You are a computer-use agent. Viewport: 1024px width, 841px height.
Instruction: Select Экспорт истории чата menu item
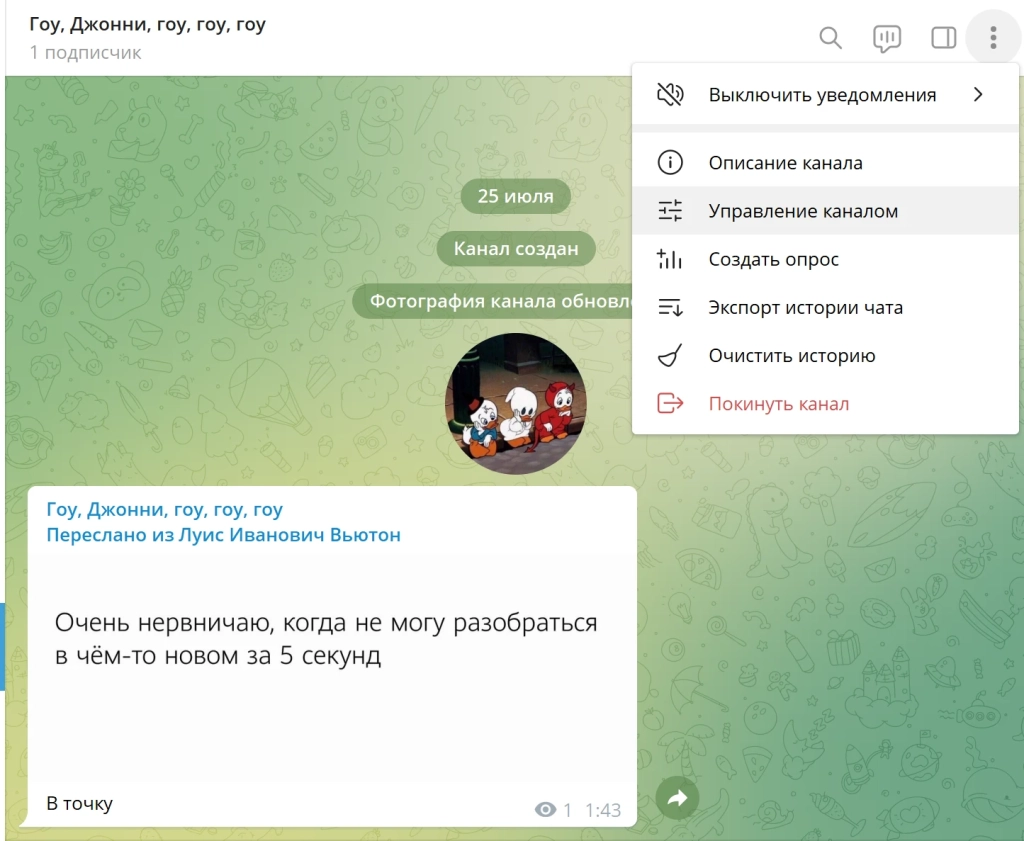(x=825, y=307)
